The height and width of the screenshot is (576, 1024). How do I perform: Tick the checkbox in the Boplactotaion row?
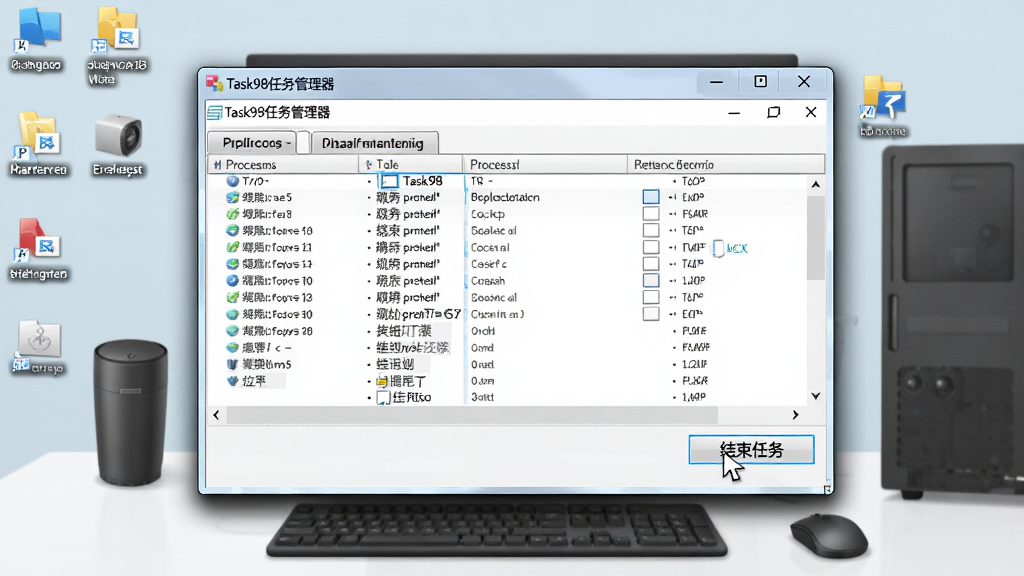[650, 197]
